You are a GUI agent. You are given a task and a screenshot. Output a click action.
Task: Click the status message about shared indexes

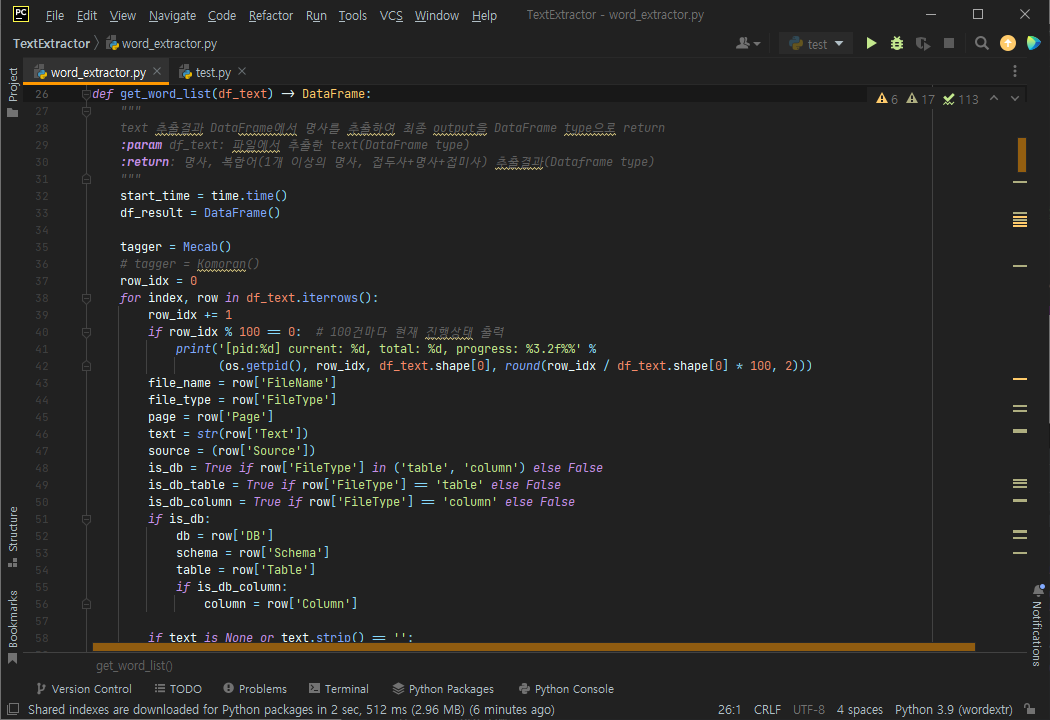point(291,709)
